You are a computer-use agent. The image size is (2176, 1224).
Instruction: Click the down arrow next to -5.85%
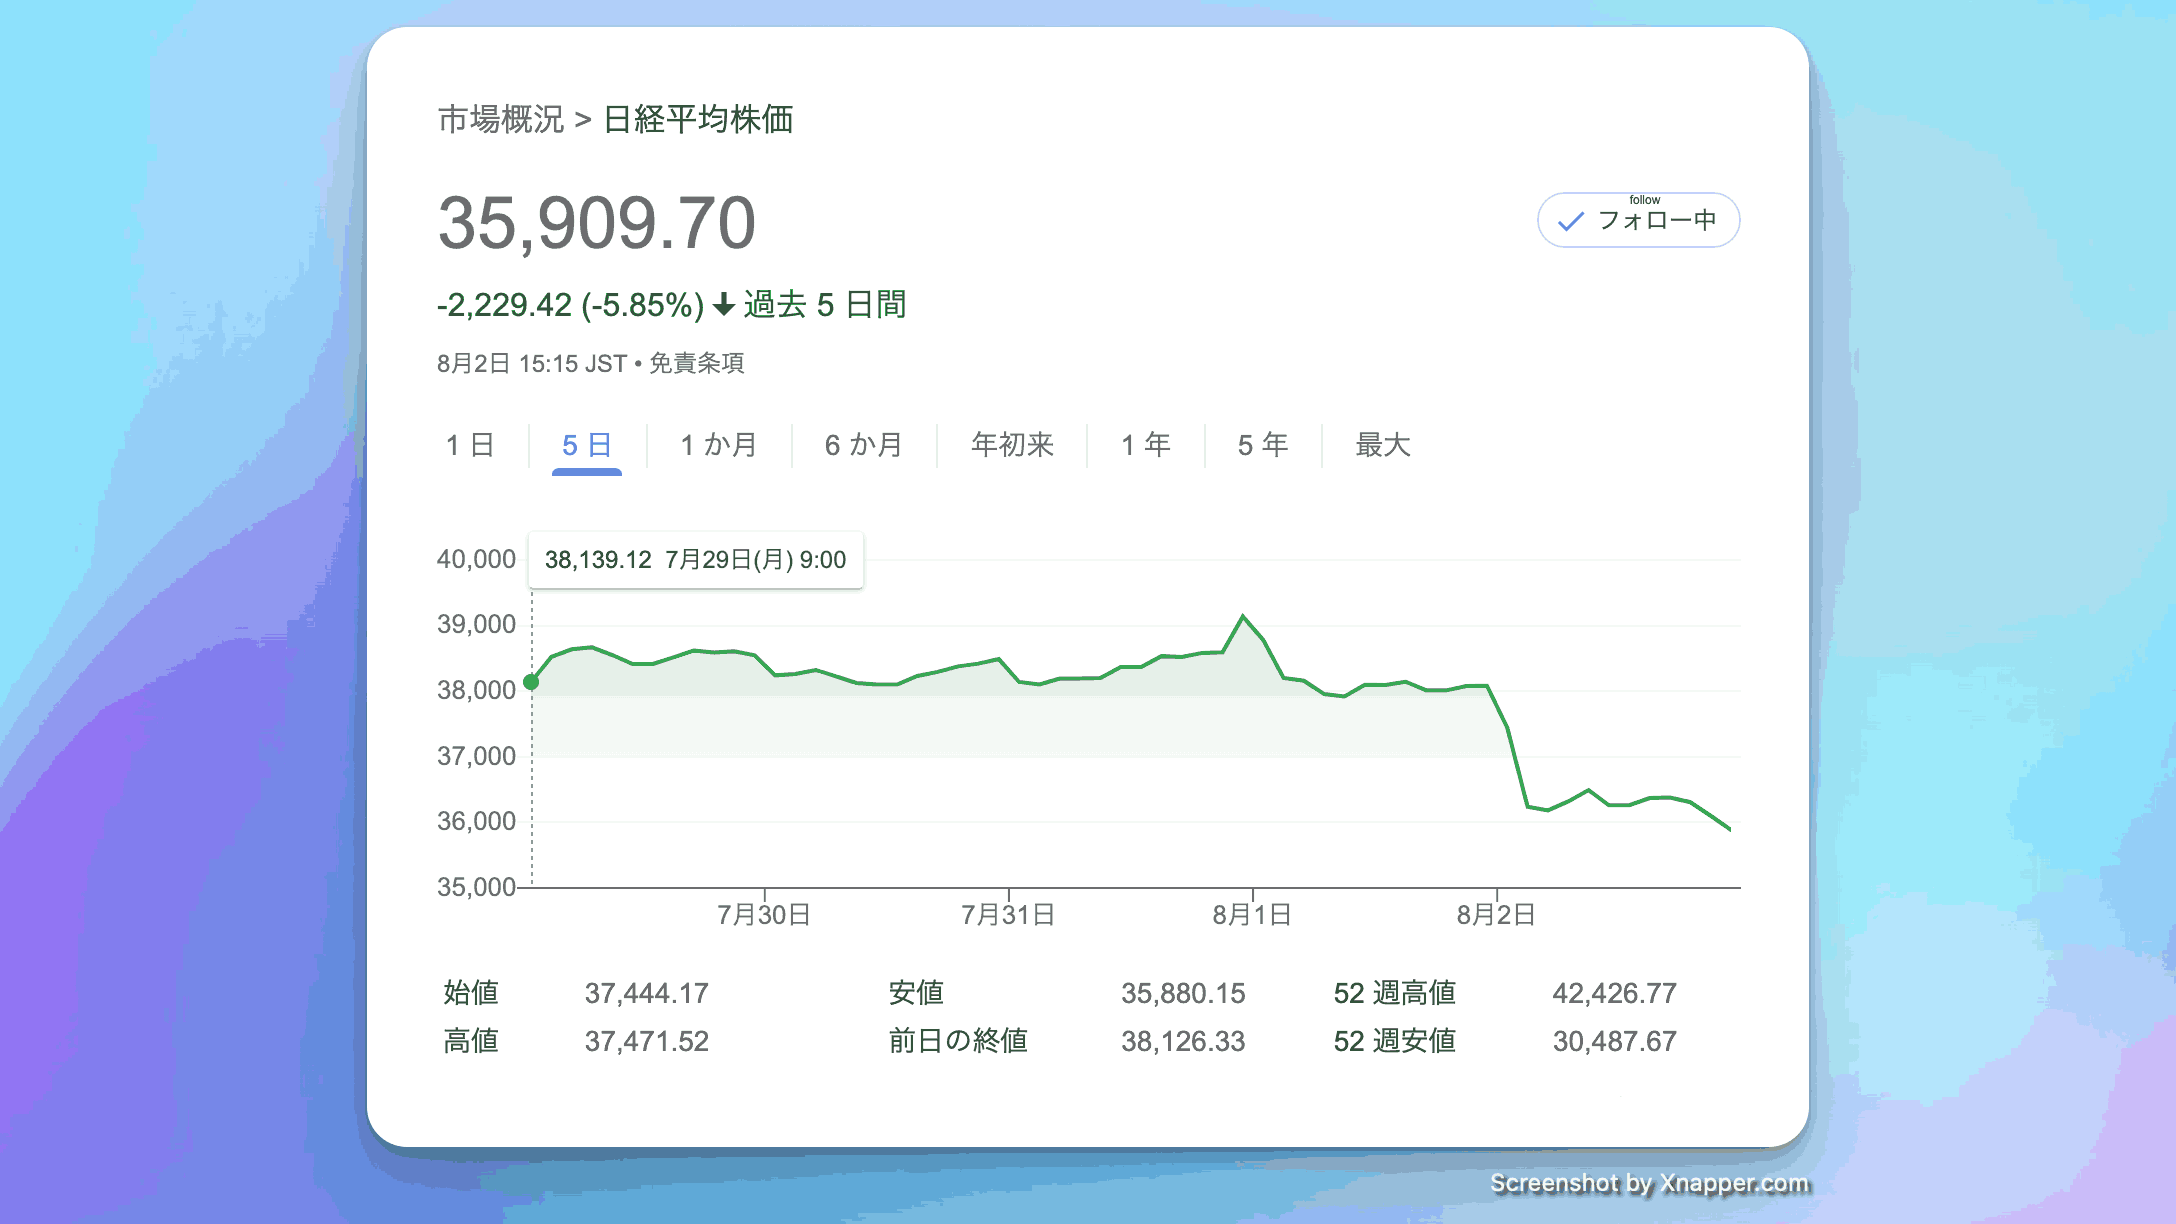(724, 305)
